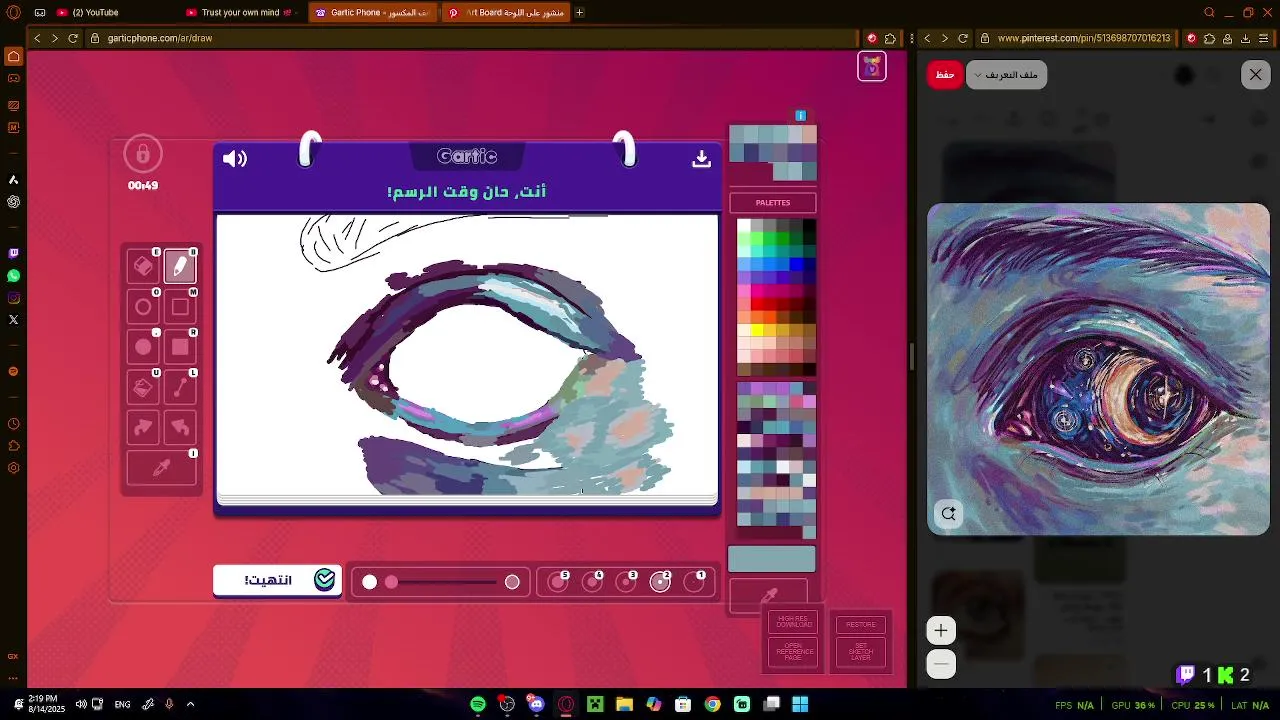
Task: Adjust the brush opacity slider
Action: (x=441, y=582)
